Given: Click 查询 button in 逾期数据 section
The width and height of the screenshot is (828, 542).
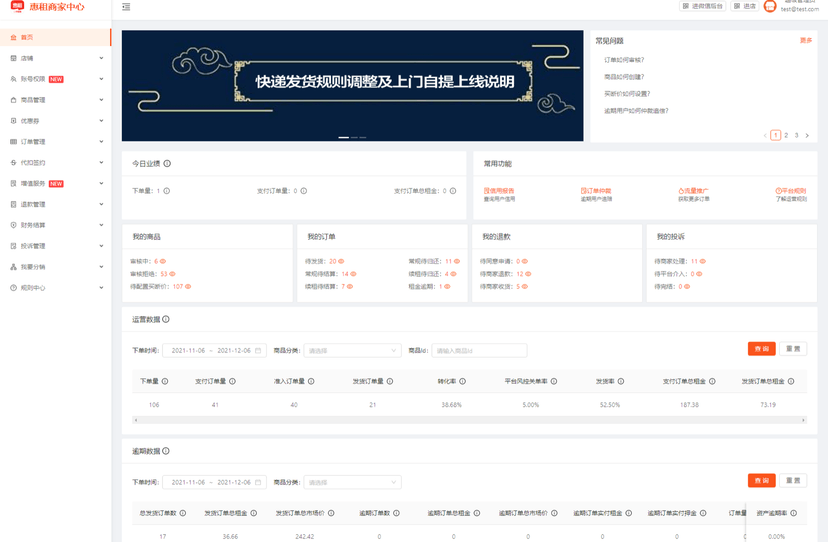Looking at the screenshot, I should coord(761,480).
